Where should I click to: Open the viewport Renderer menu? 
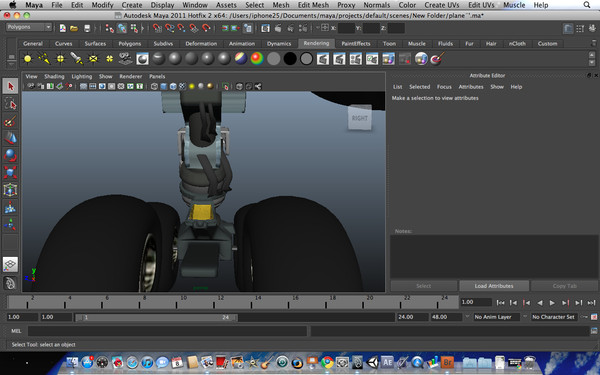point(130,77)
